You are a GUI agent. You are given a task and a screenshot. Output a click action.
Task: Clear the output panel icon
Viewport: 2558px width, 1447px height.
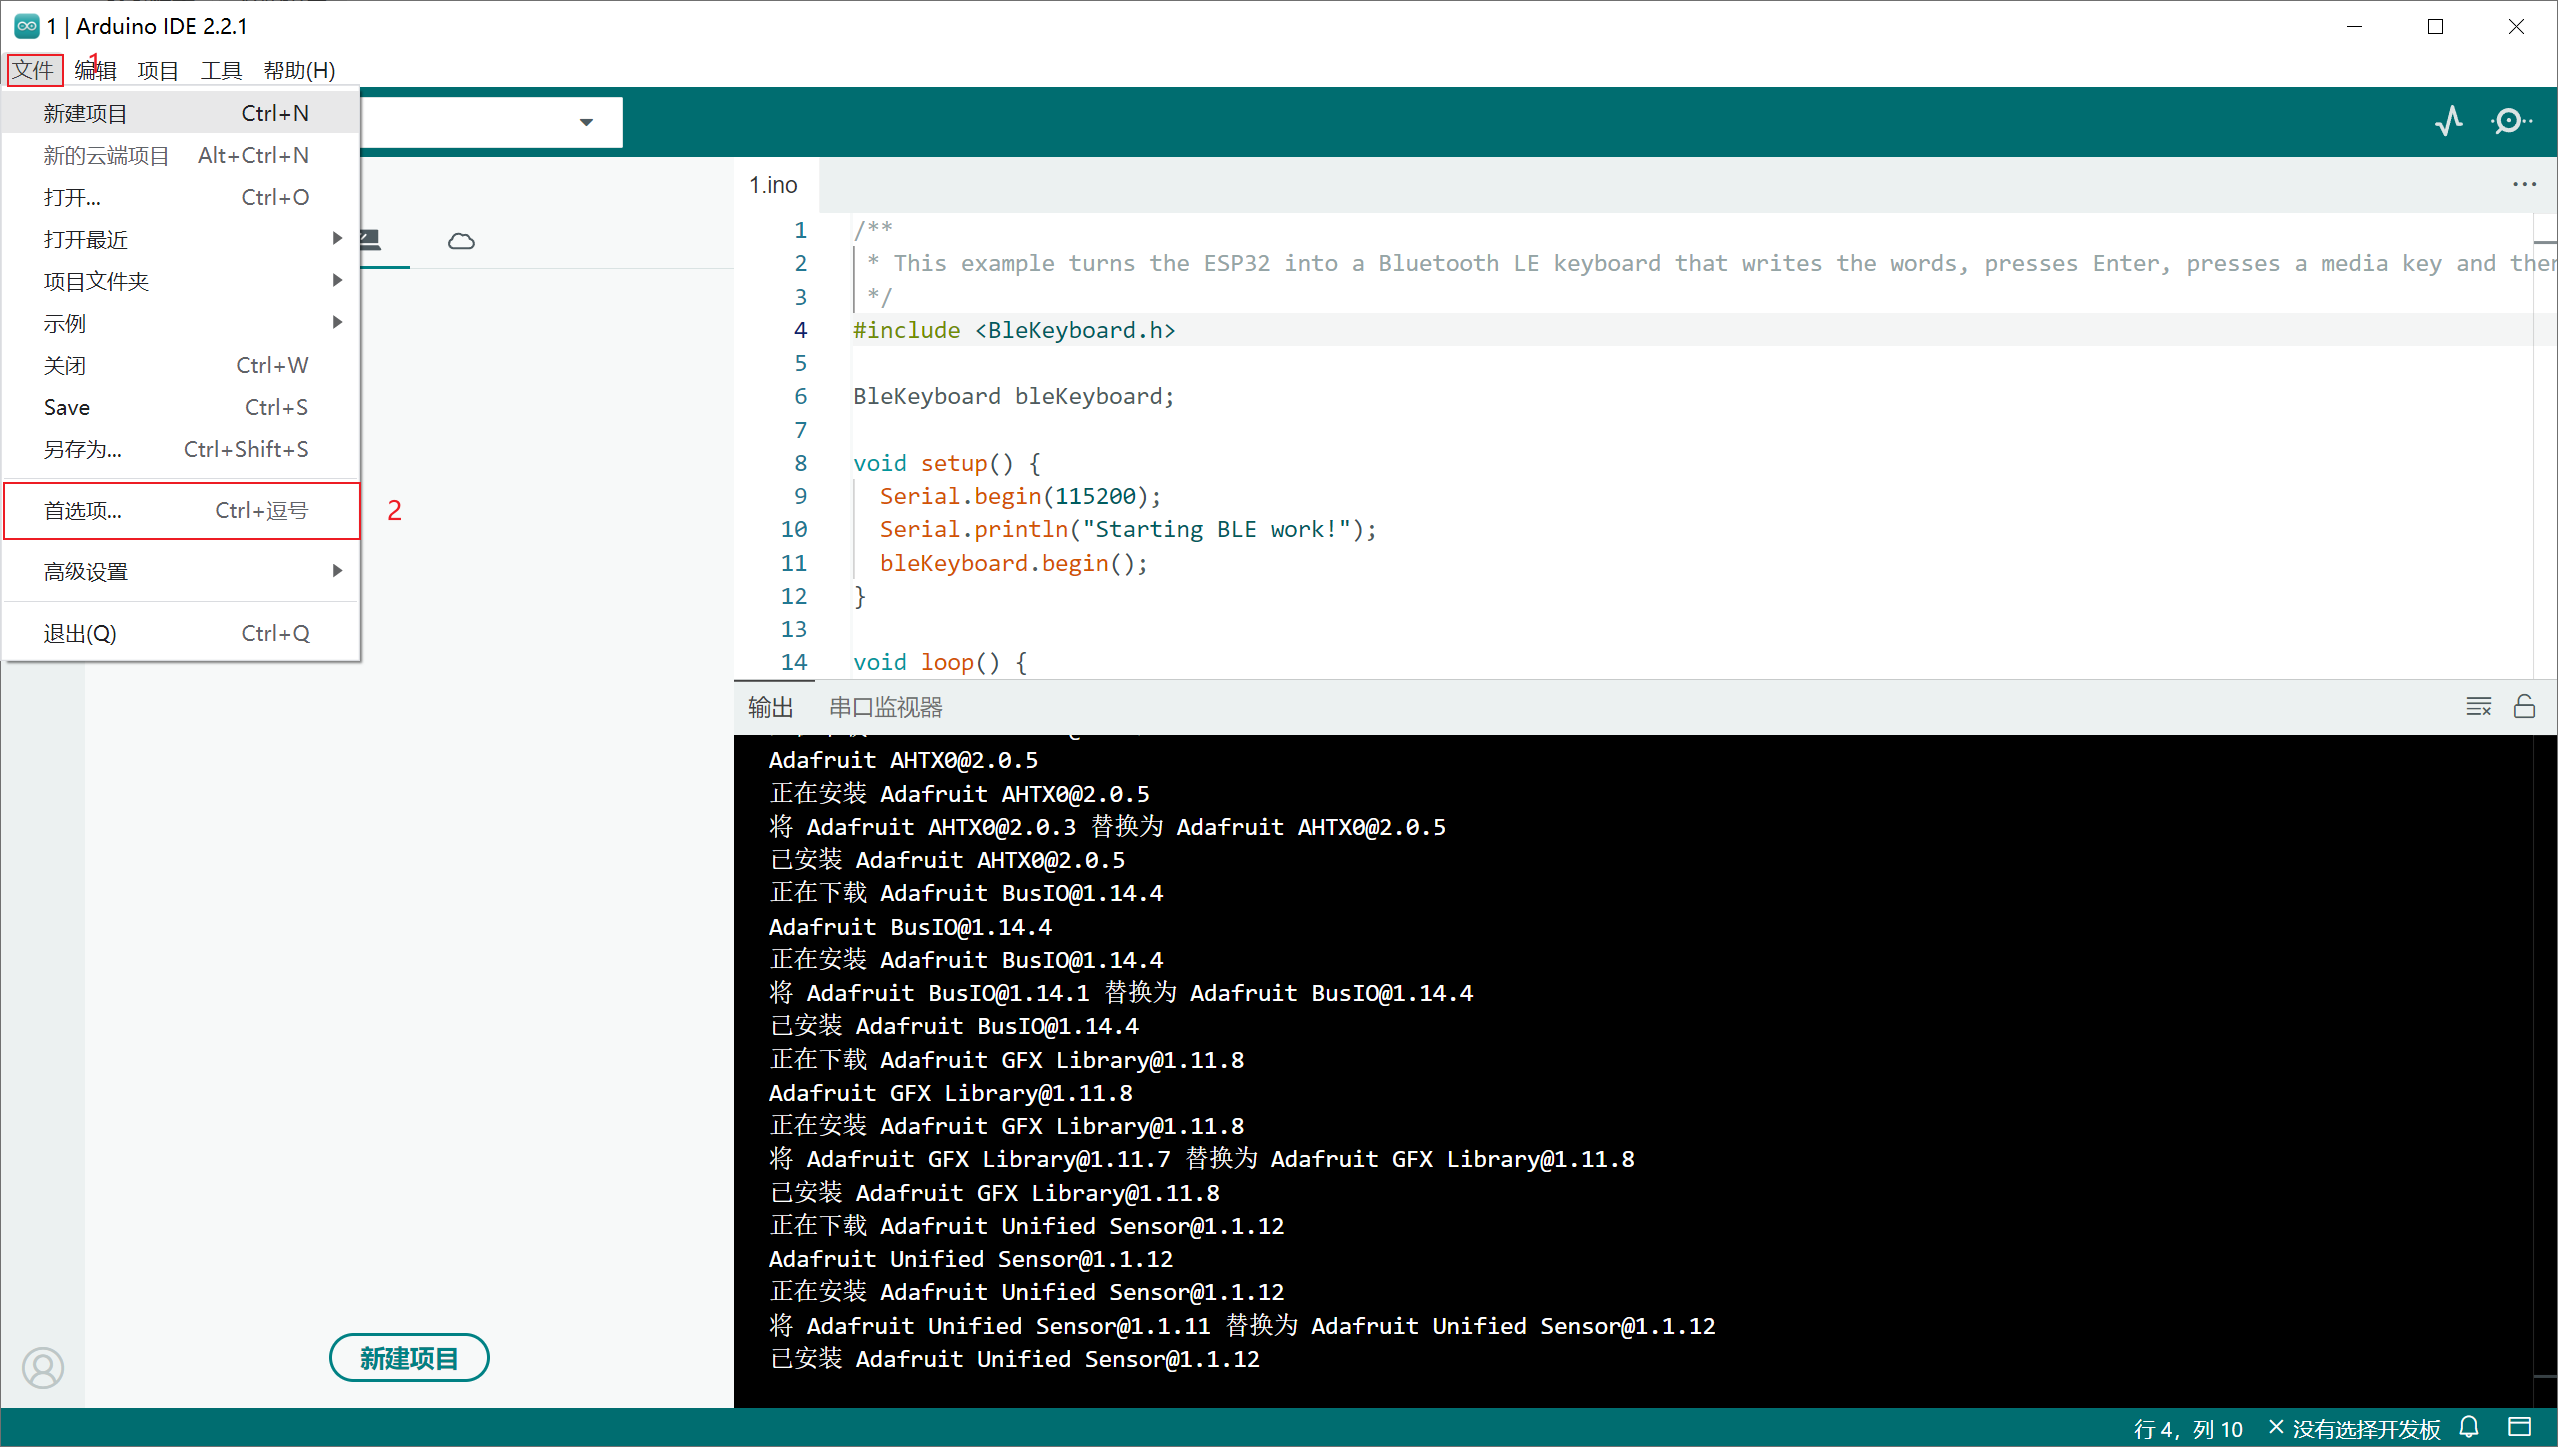coord(2478,707)
